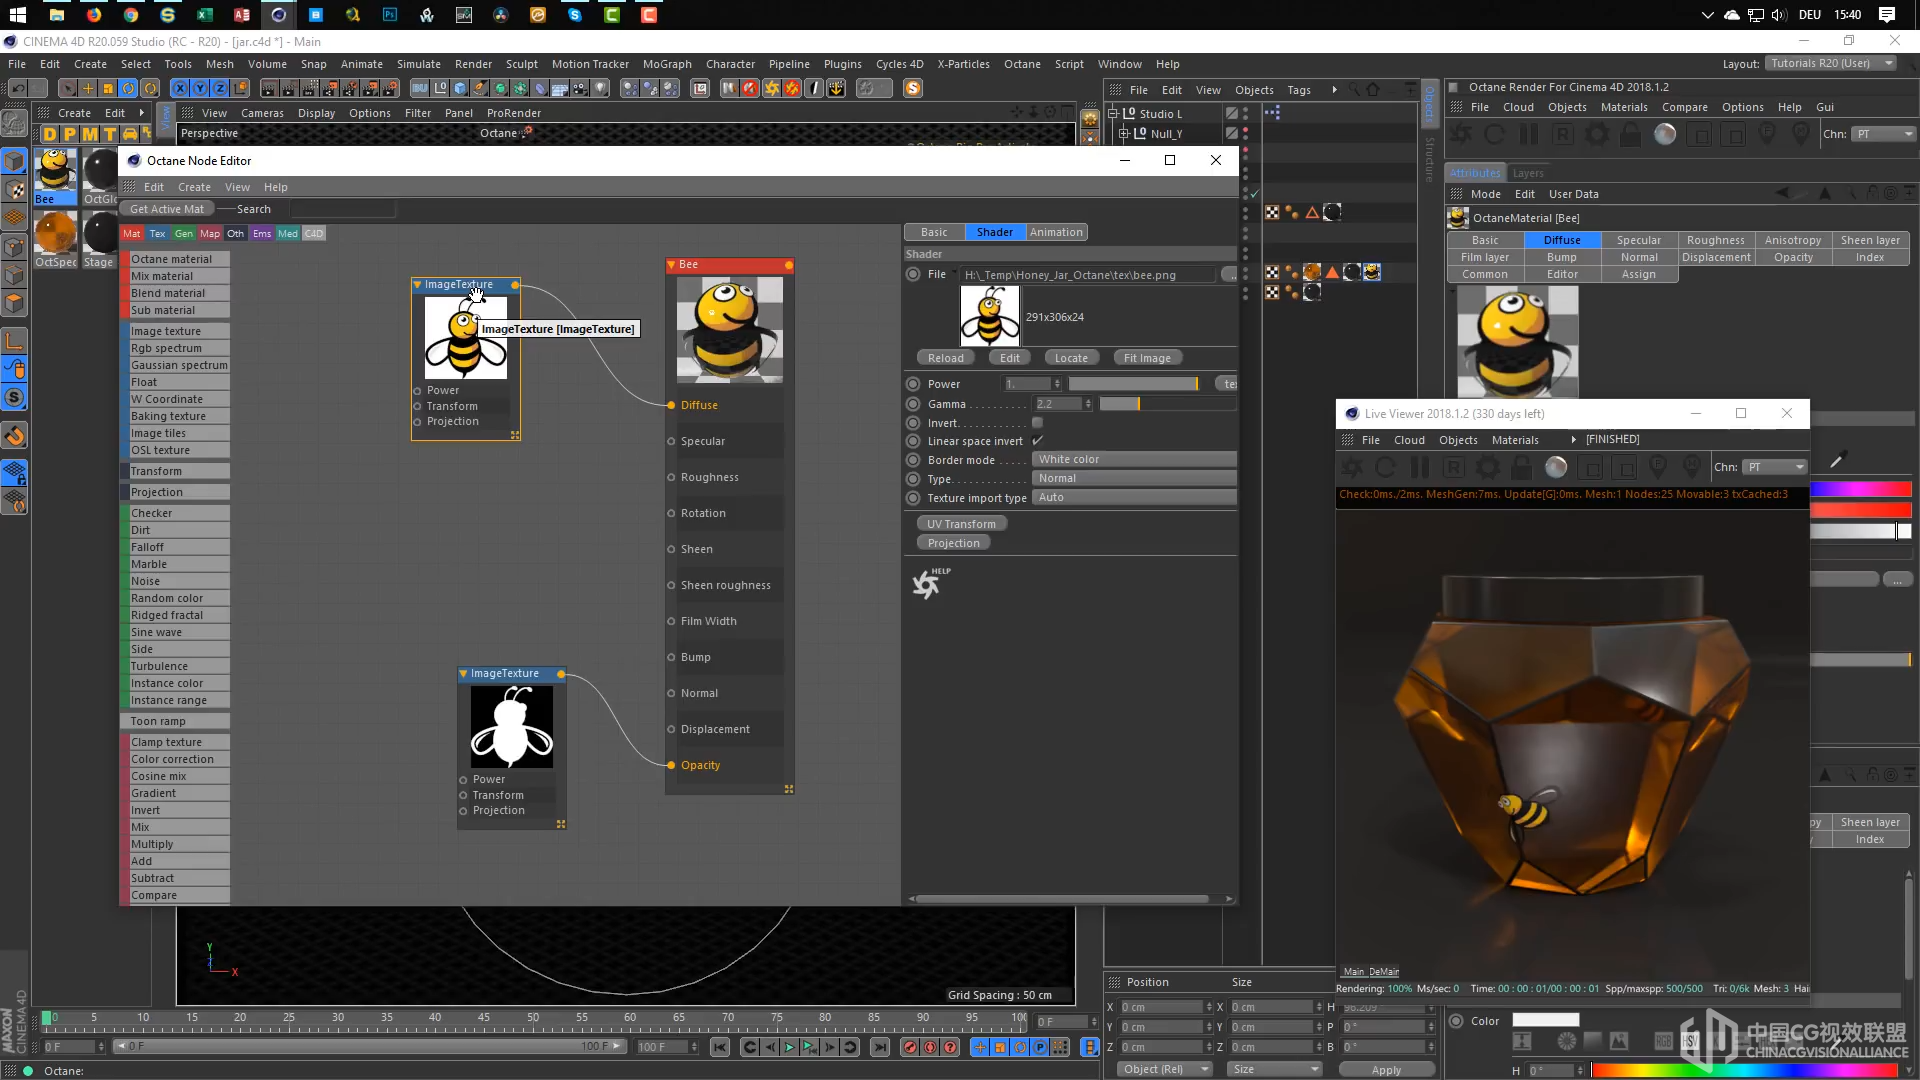Click the Cube primitive icon
Screen dimensions: 1920x1080
460,88
